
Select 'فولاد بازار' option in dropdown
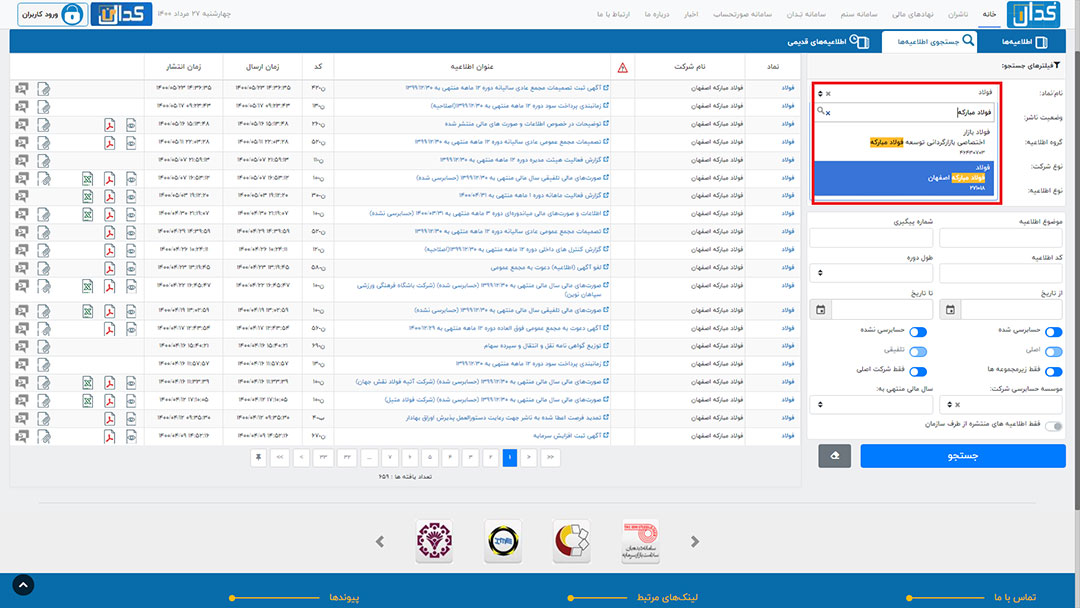(904, 142)
